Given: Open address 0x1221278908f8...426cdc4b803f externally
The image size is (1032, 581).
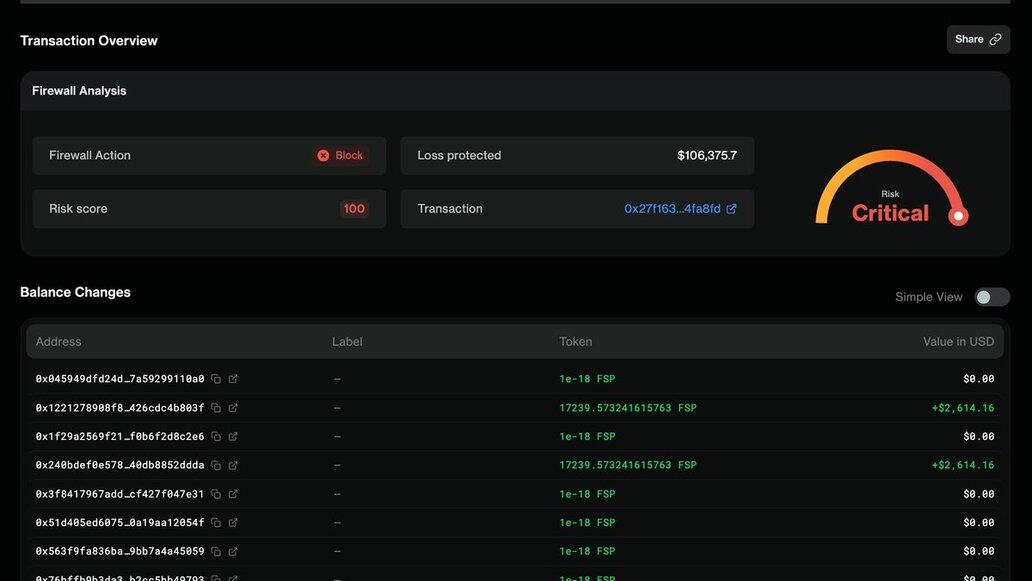Looking at the screenshot, I should (x=233, y=408).
